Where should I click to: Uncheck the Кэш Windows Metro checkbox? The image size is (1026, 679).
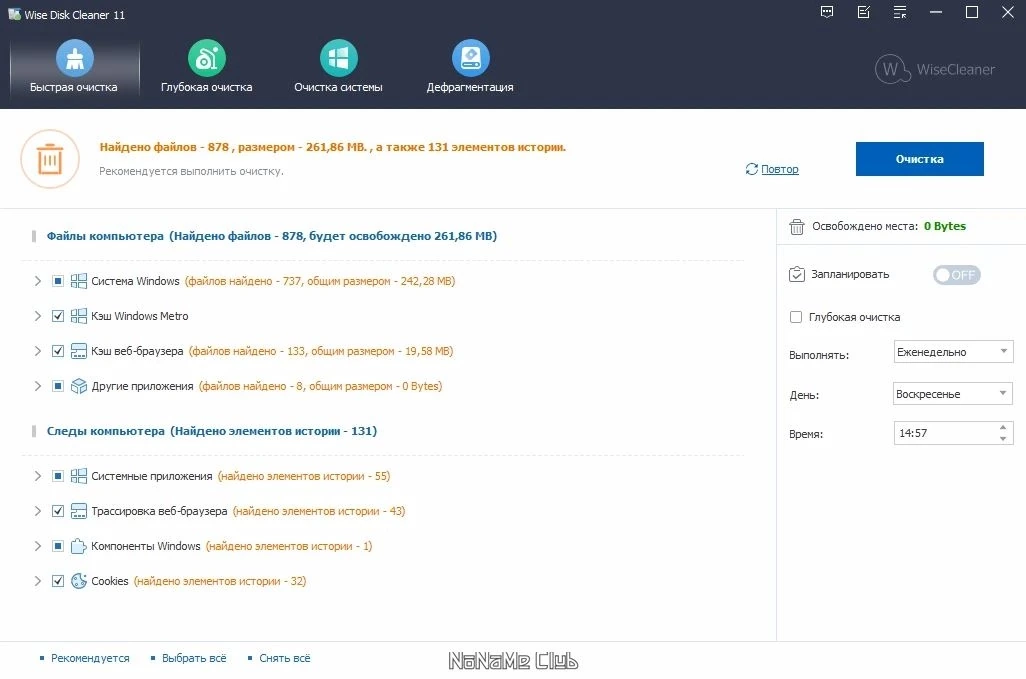point(58,316)
